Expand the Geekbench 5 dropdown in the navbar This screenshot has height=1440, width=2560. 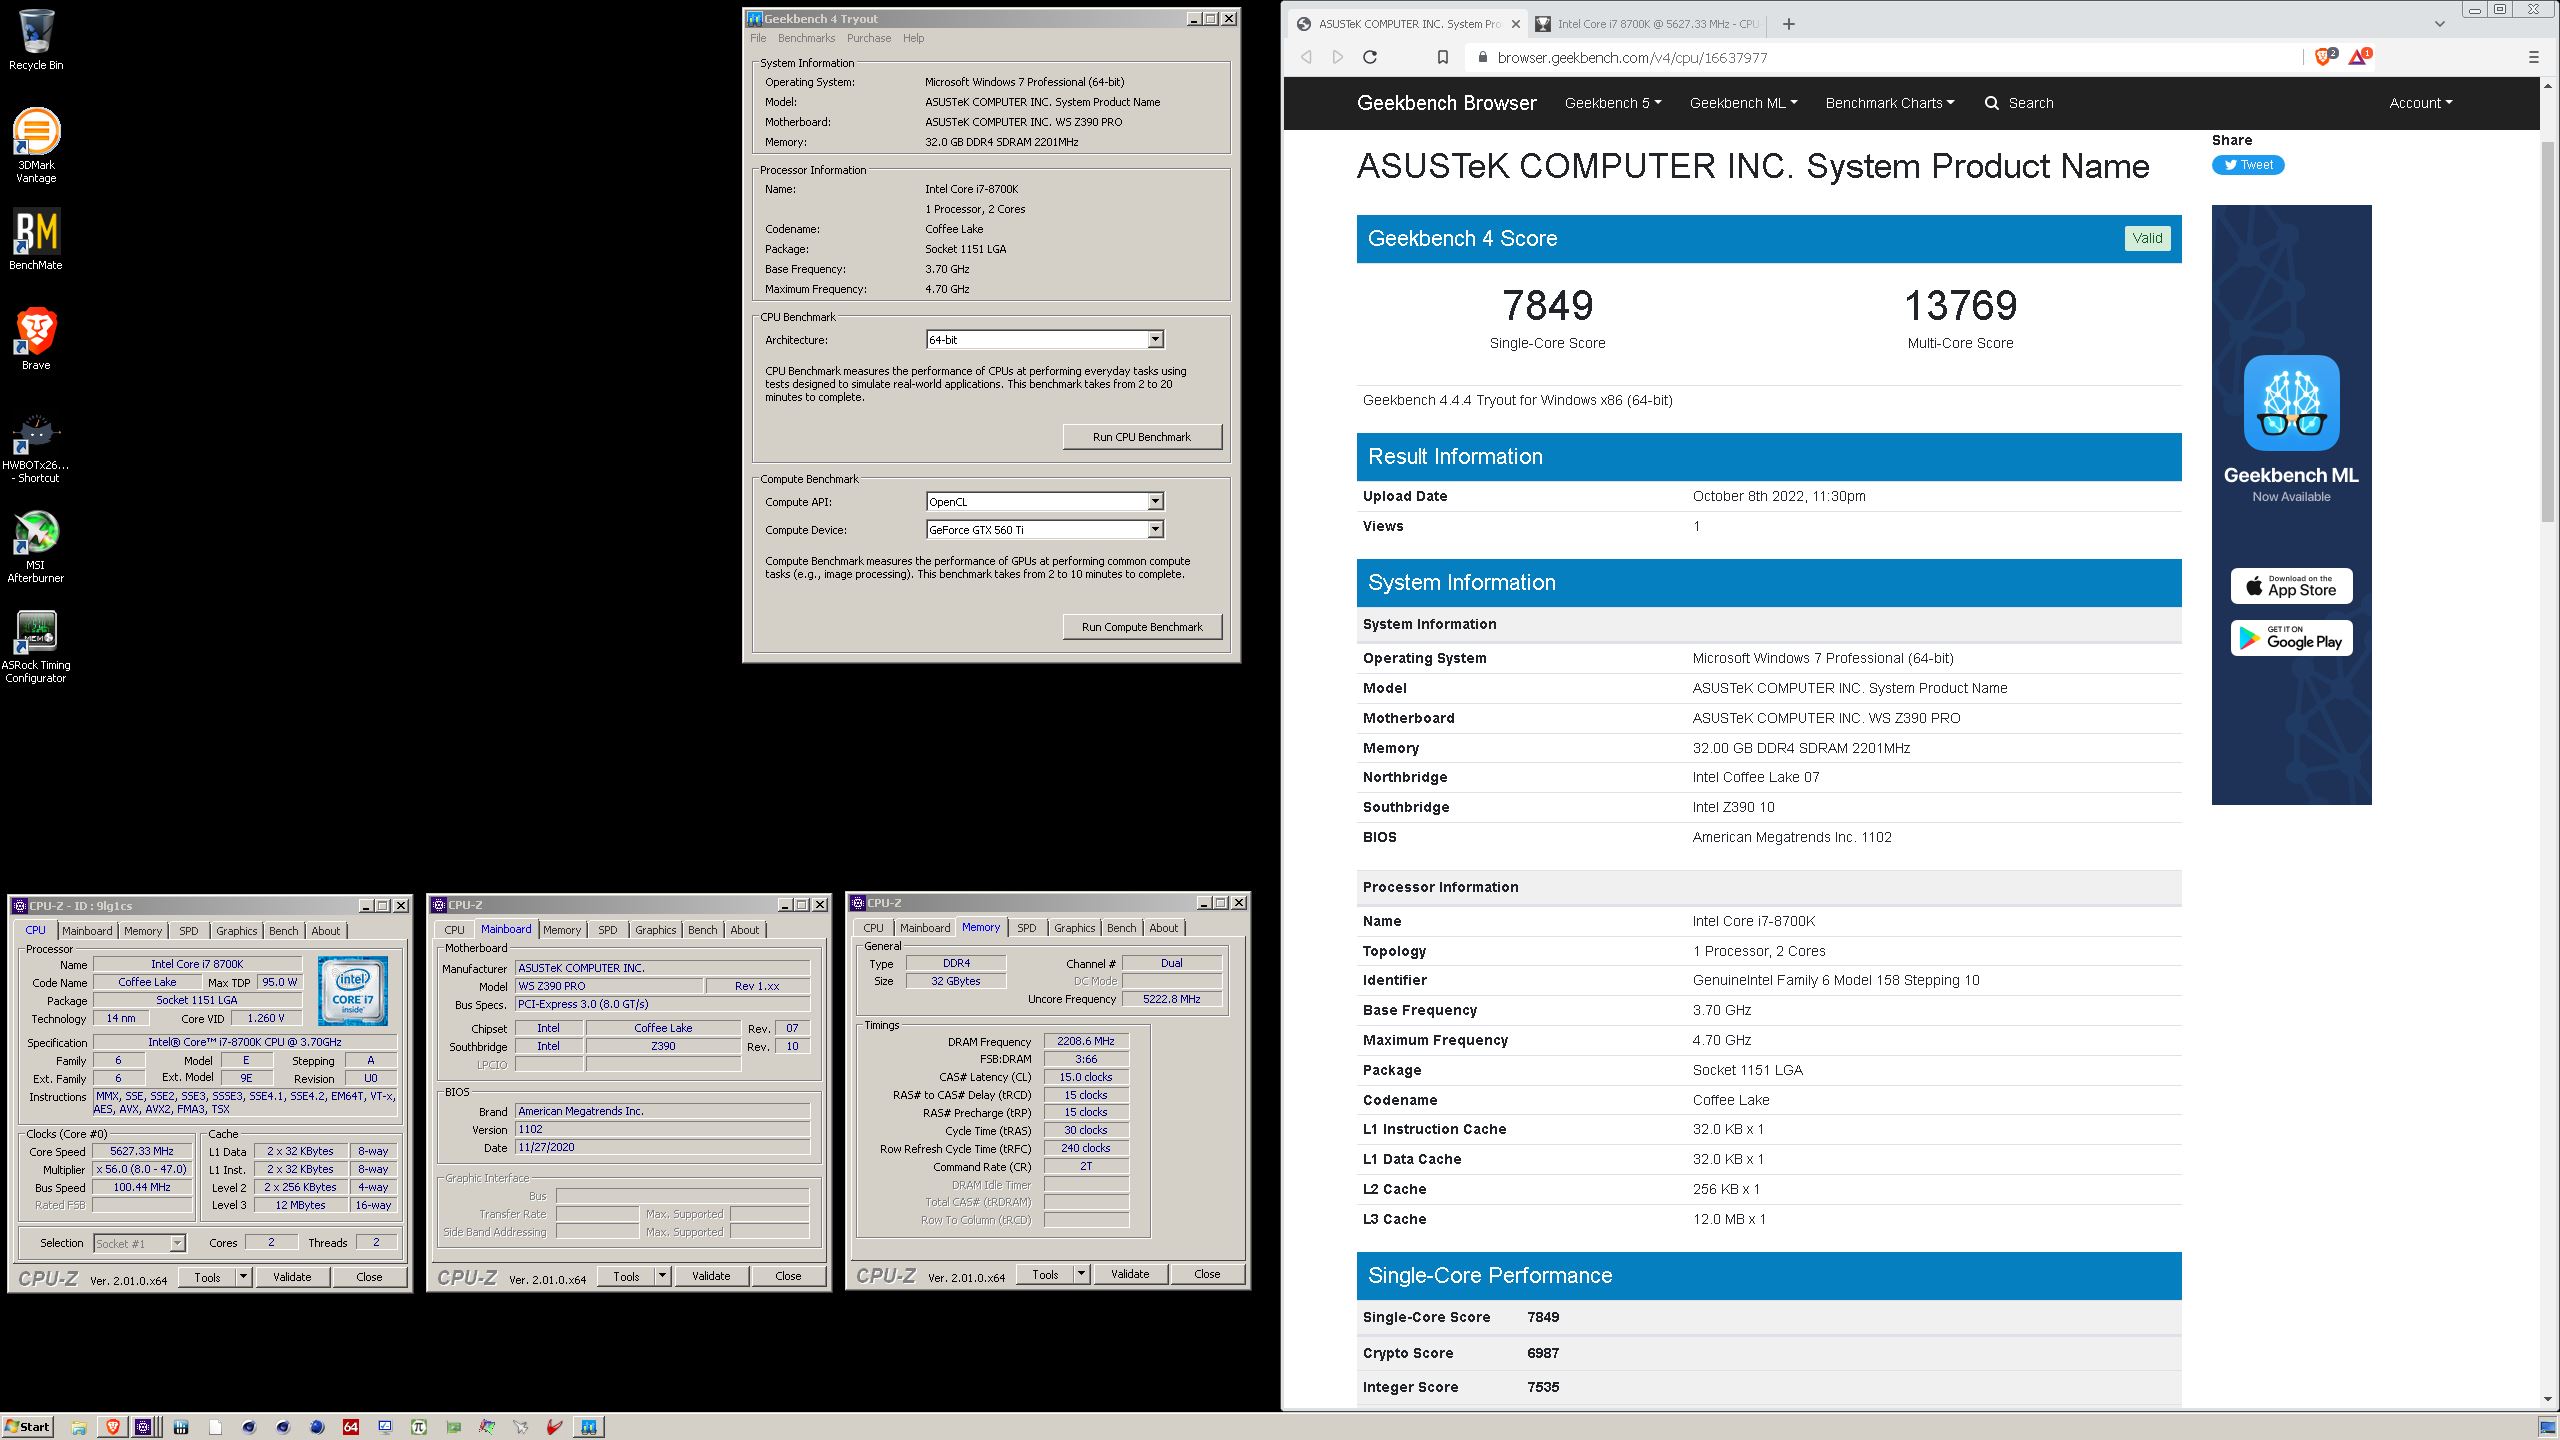pyautogui.click(x=1613, y=103)
